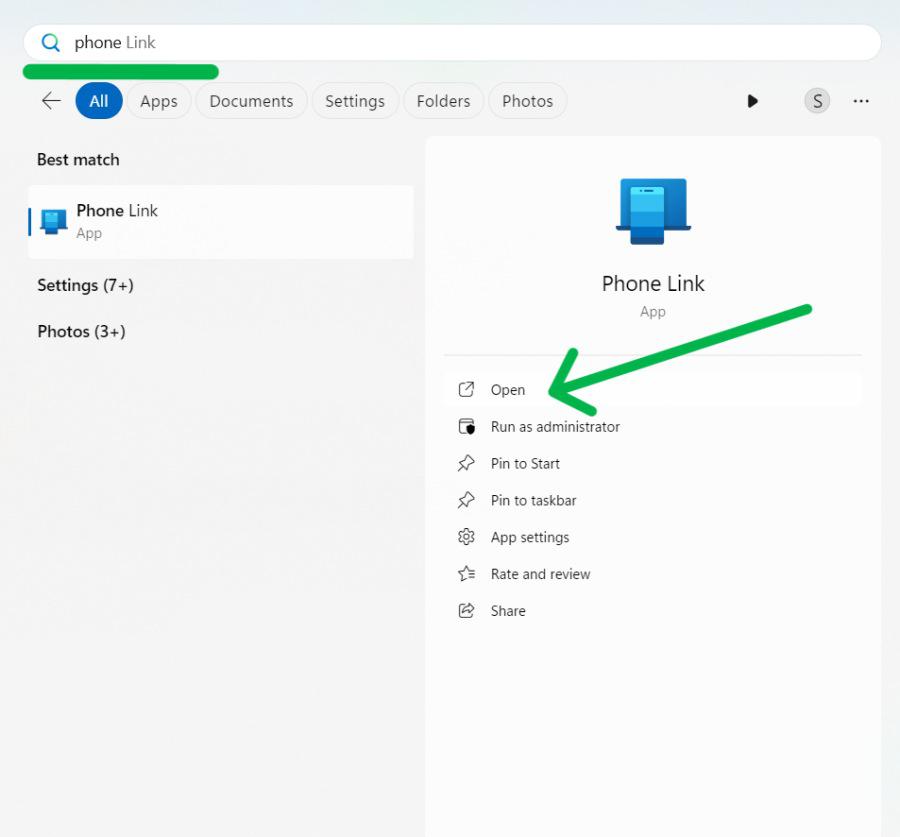Screen dimensions: 900x837
Task: Open the games or play options icon
Action: click(752, 101)
